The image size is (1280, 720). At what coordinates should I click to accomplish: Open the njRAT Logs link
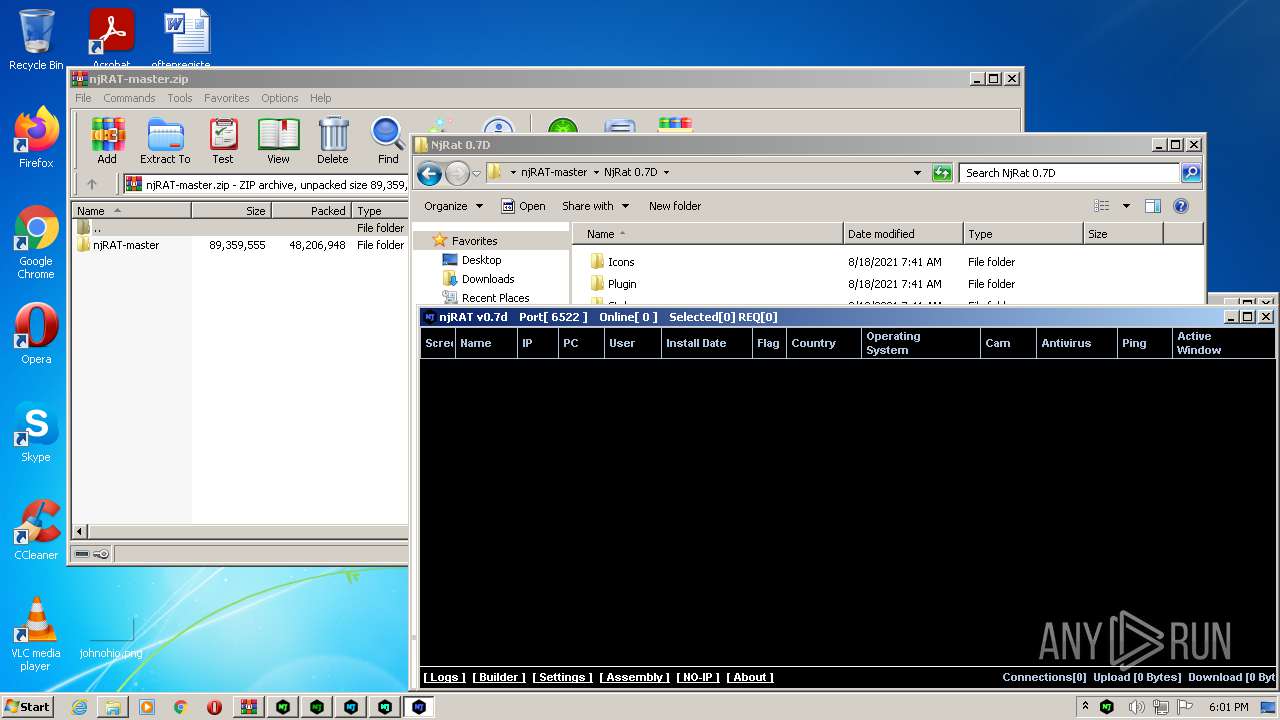[443, 677]
